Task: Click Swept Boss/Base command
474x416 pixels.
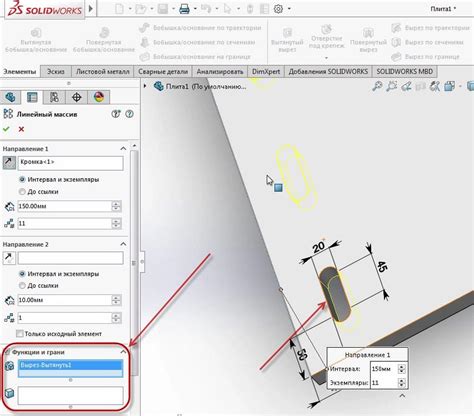Action: pyautogui.click(x=200, y=28)
